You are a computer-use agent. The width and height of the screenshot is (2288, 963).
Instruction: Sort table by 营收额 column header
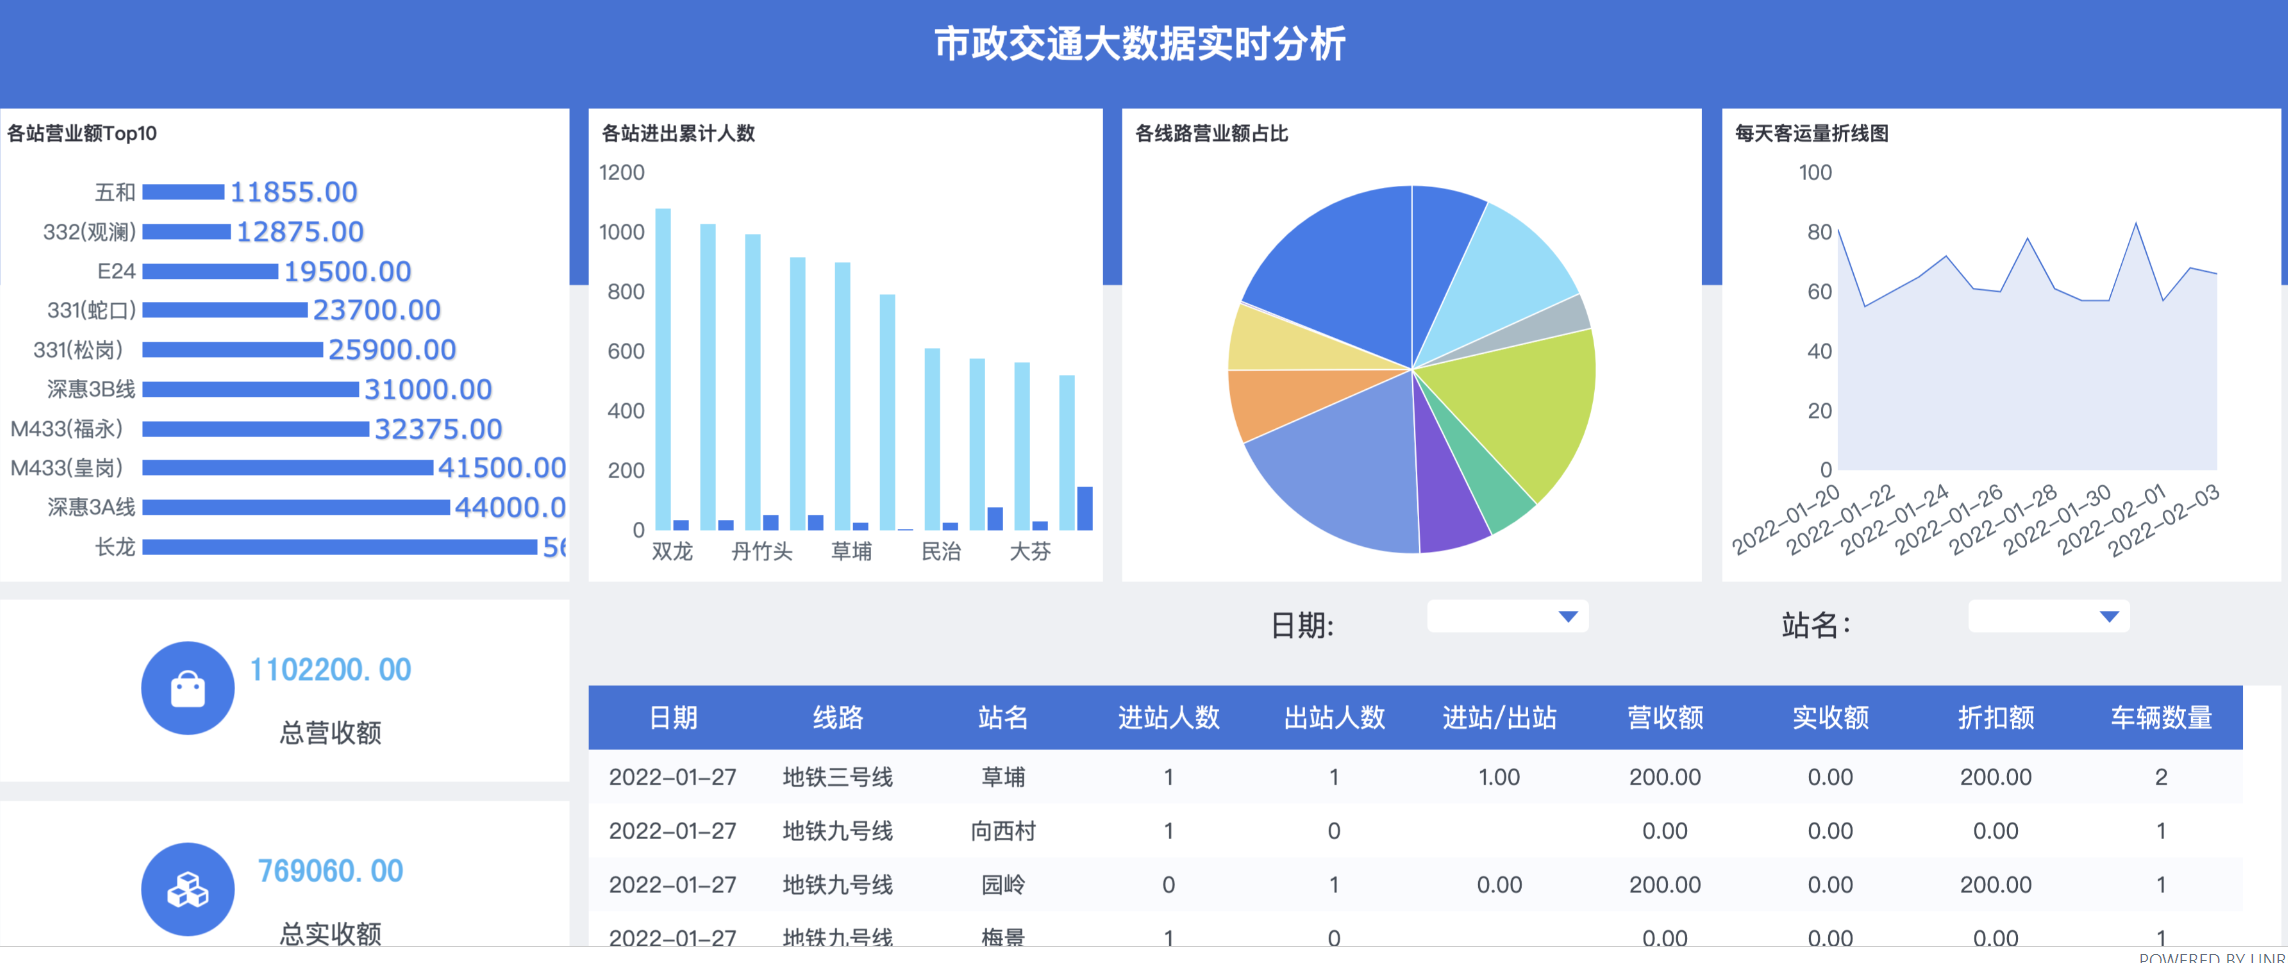click(1664, 718)
